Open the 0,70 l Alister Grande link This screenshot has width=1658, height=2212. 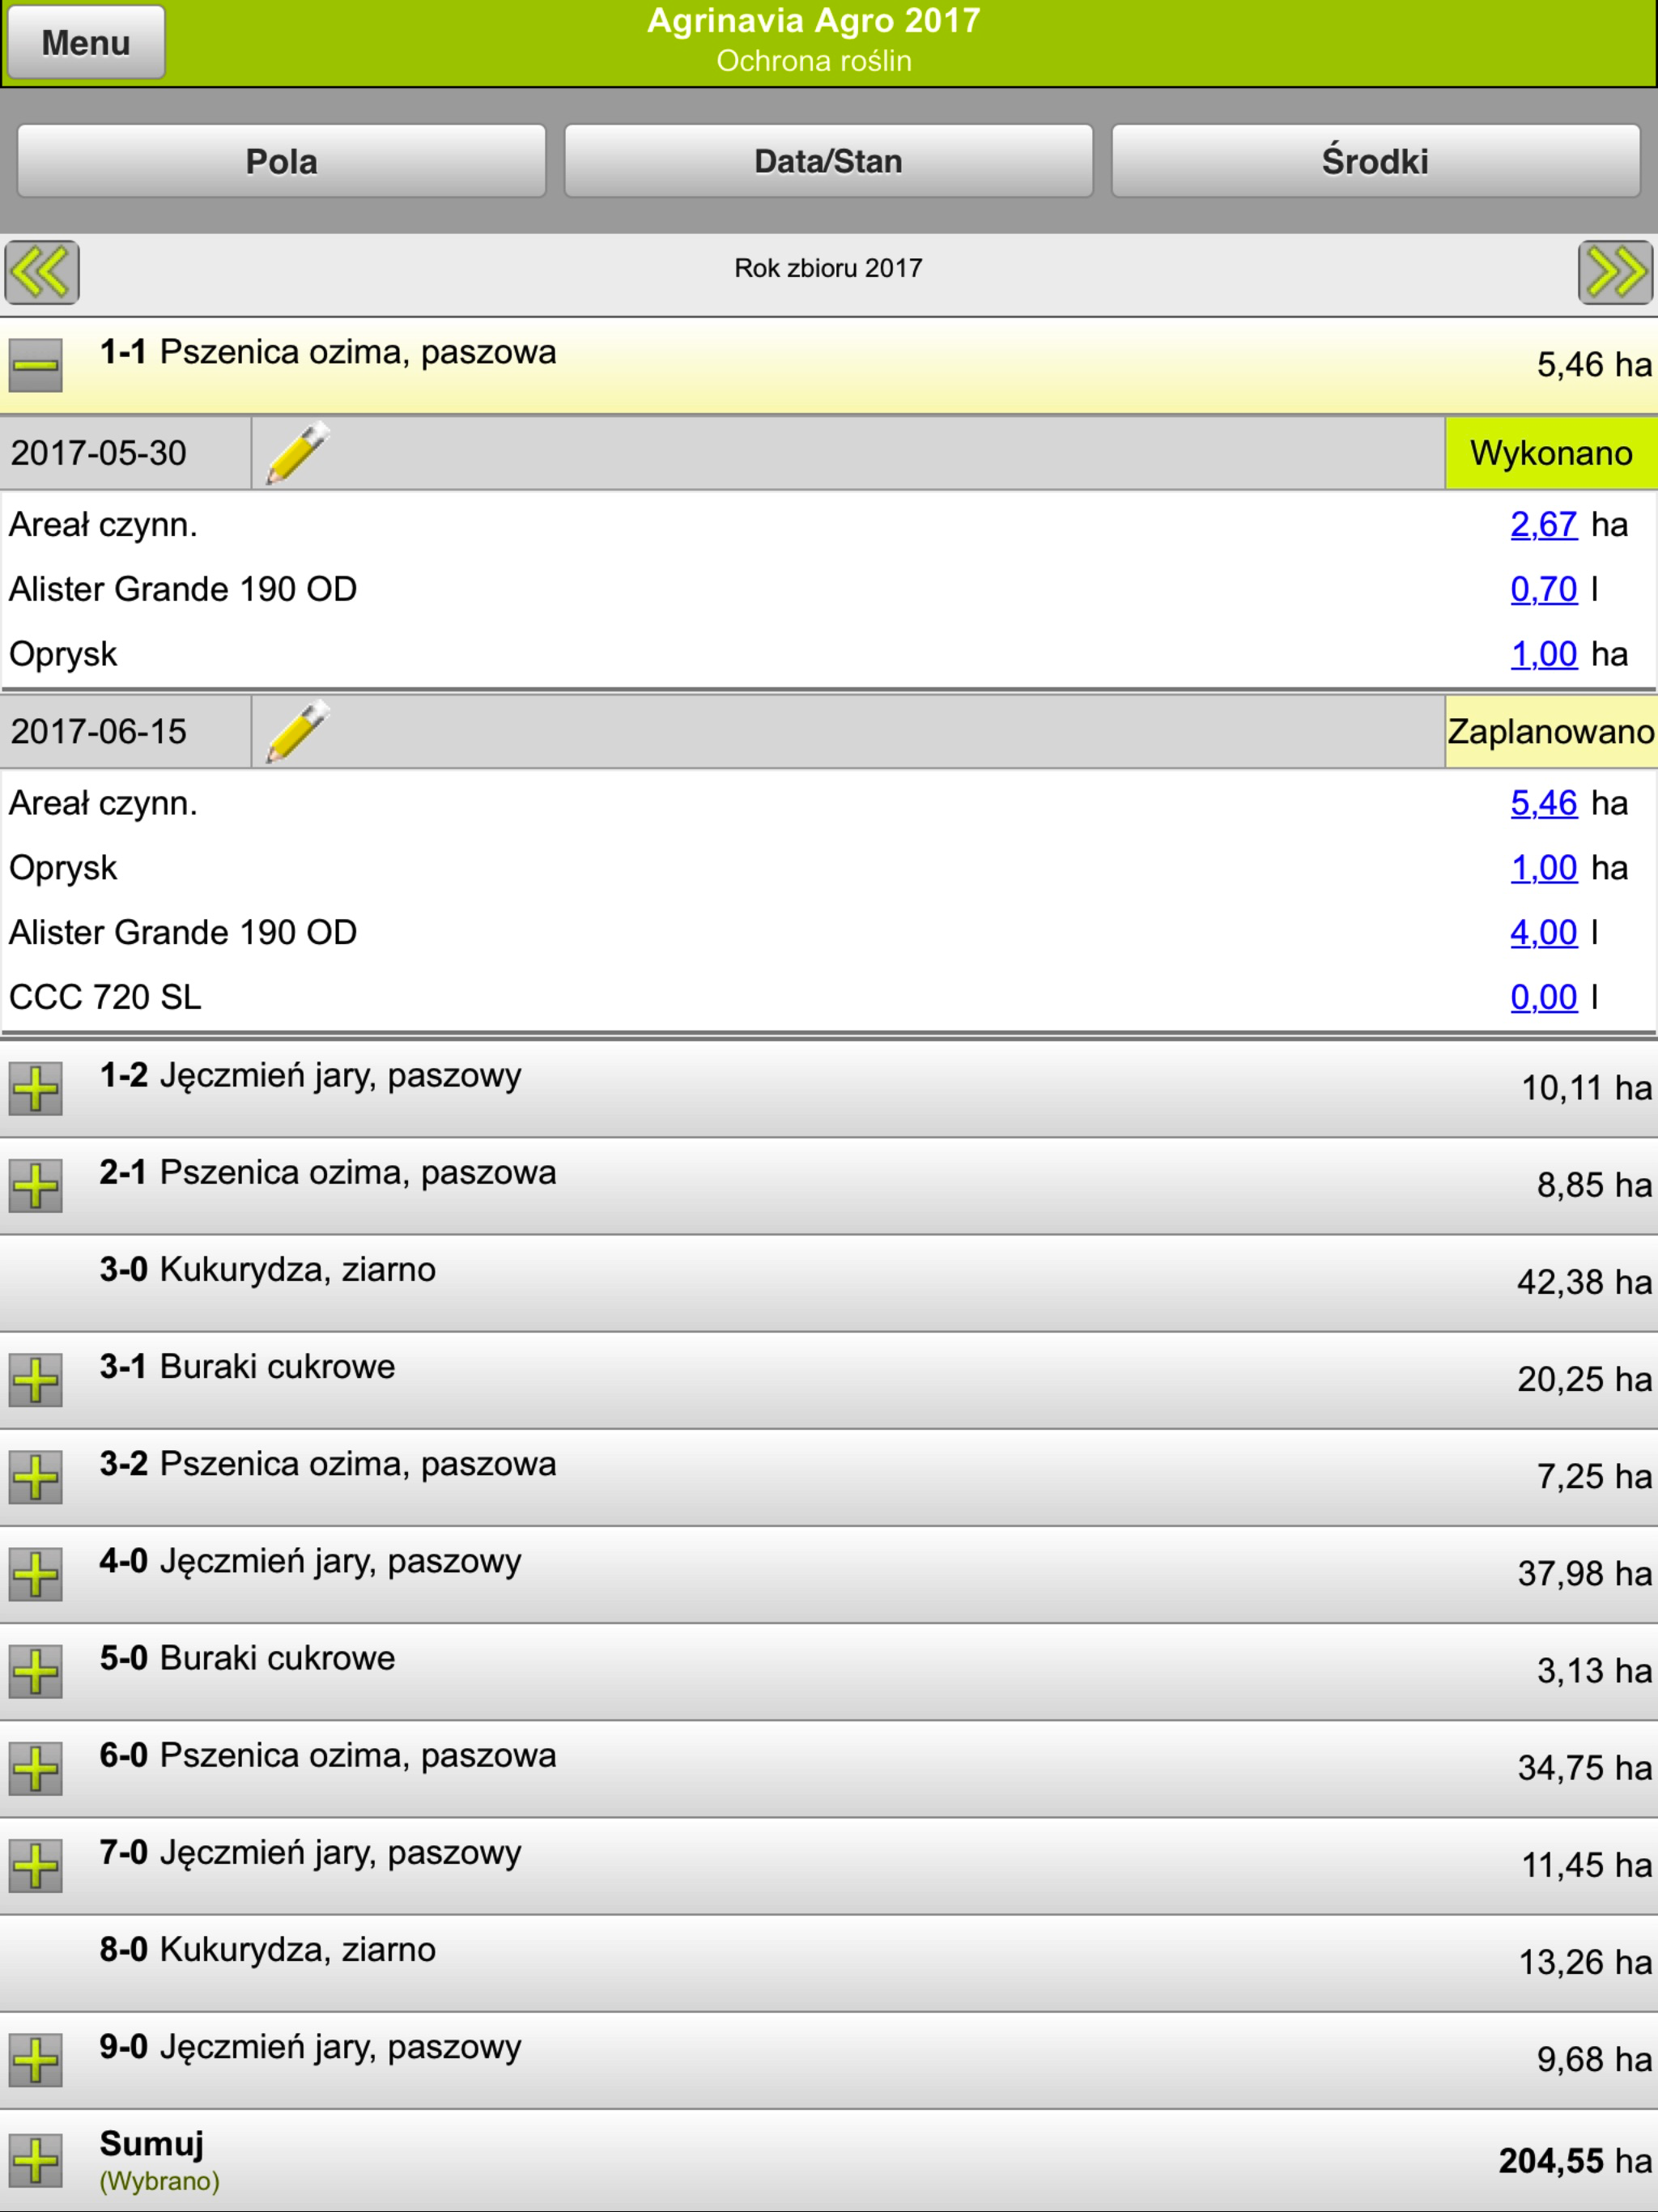[x=1543, y=589]
